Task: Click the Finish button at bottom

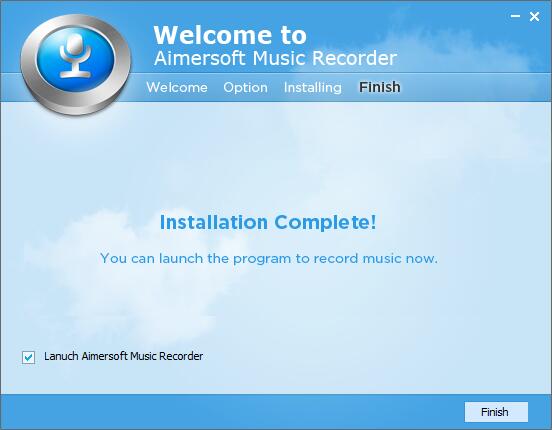Action: 496,412
